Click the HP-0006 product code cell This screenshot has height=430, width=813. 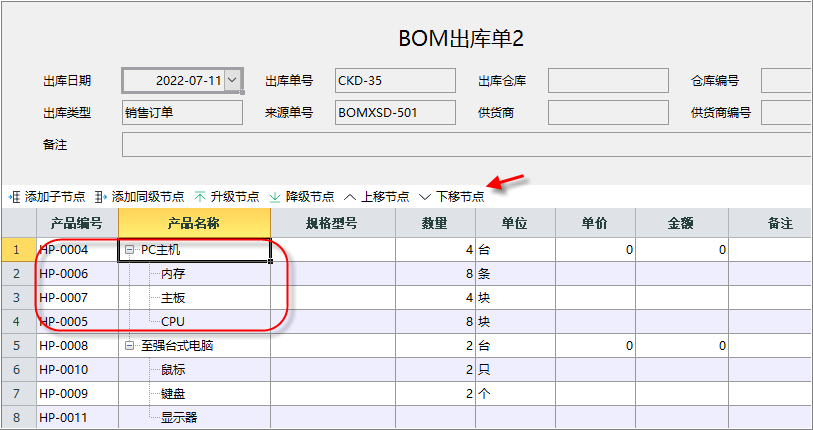pyautogui.click(x=77, y=274)
